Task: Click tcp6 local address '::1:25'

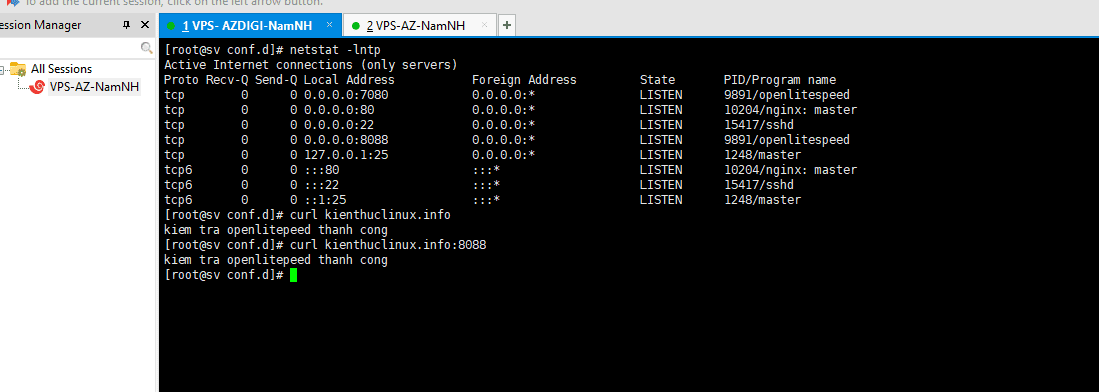Action: [325, 201]
